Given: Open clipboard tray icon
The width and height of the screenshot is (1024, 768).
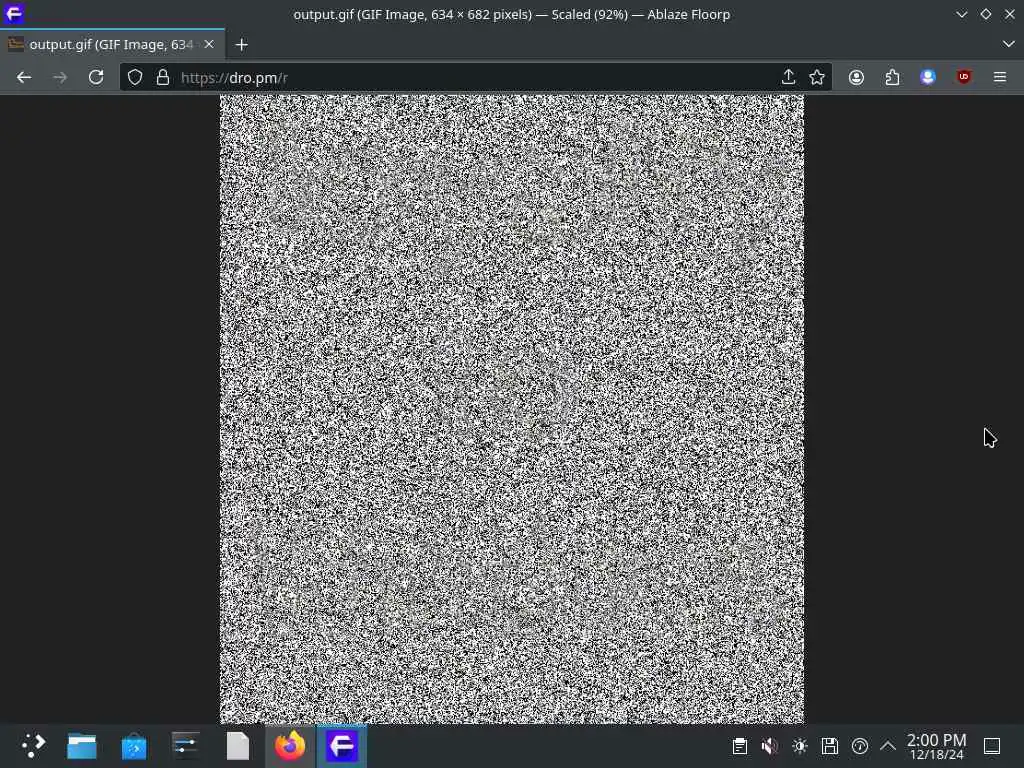Looking at the screenshot, I should pyautogui.click(x=740, y=746).
